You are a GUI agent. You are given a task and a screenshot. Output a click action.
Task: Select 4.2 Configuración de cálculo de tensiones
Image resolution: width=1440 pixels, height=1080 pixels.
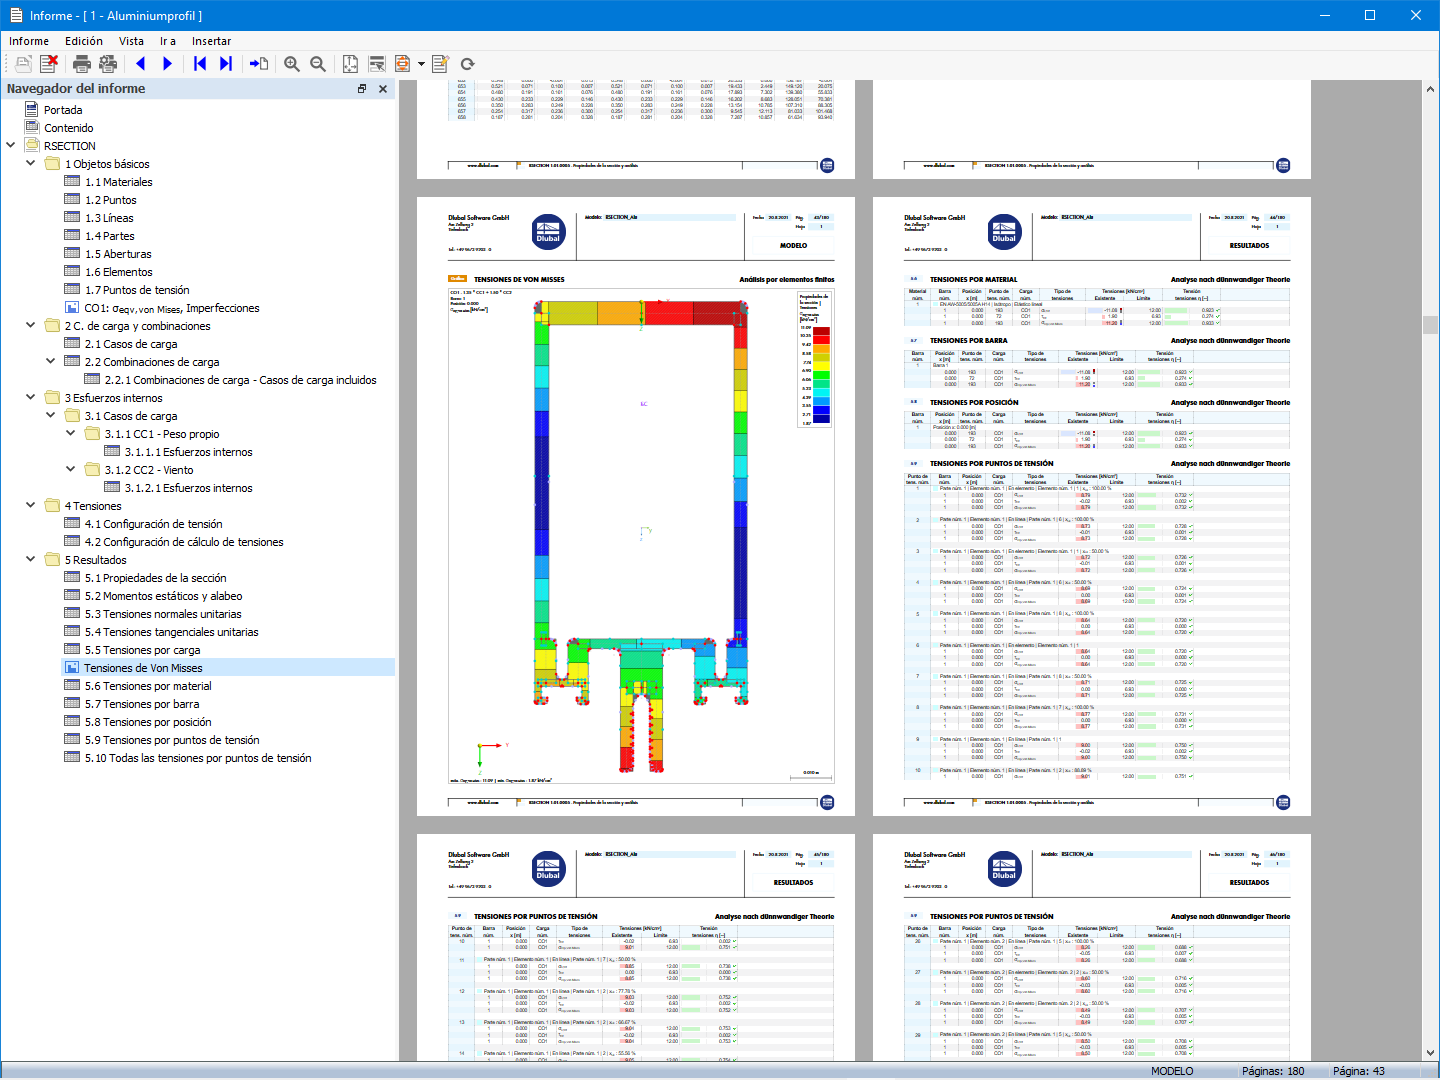coord(184,542)
